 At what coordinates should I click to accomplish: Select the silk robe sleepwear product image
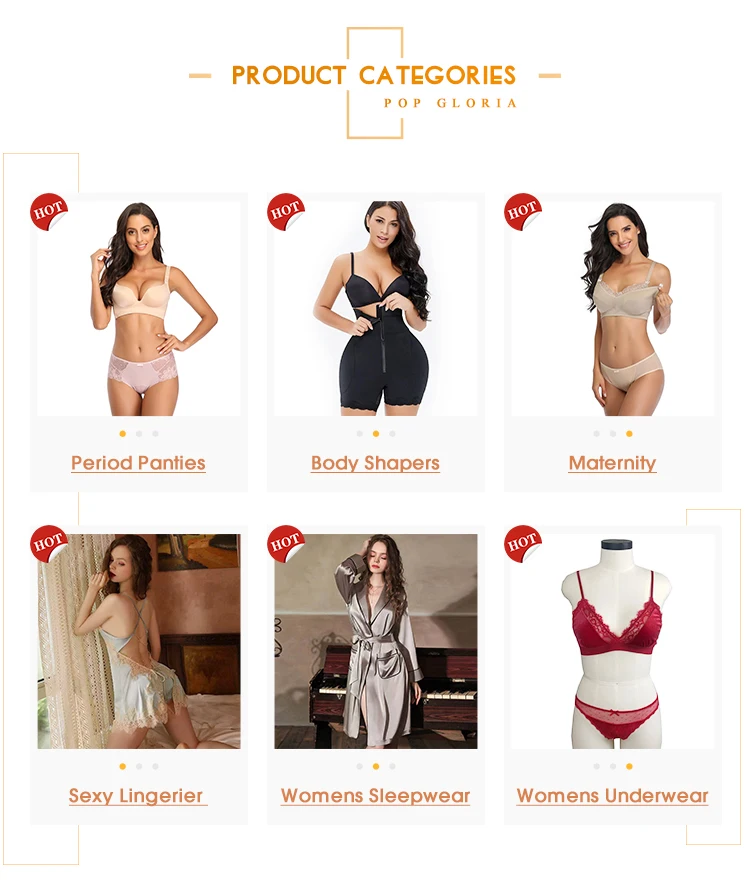(x=375, y=641)
